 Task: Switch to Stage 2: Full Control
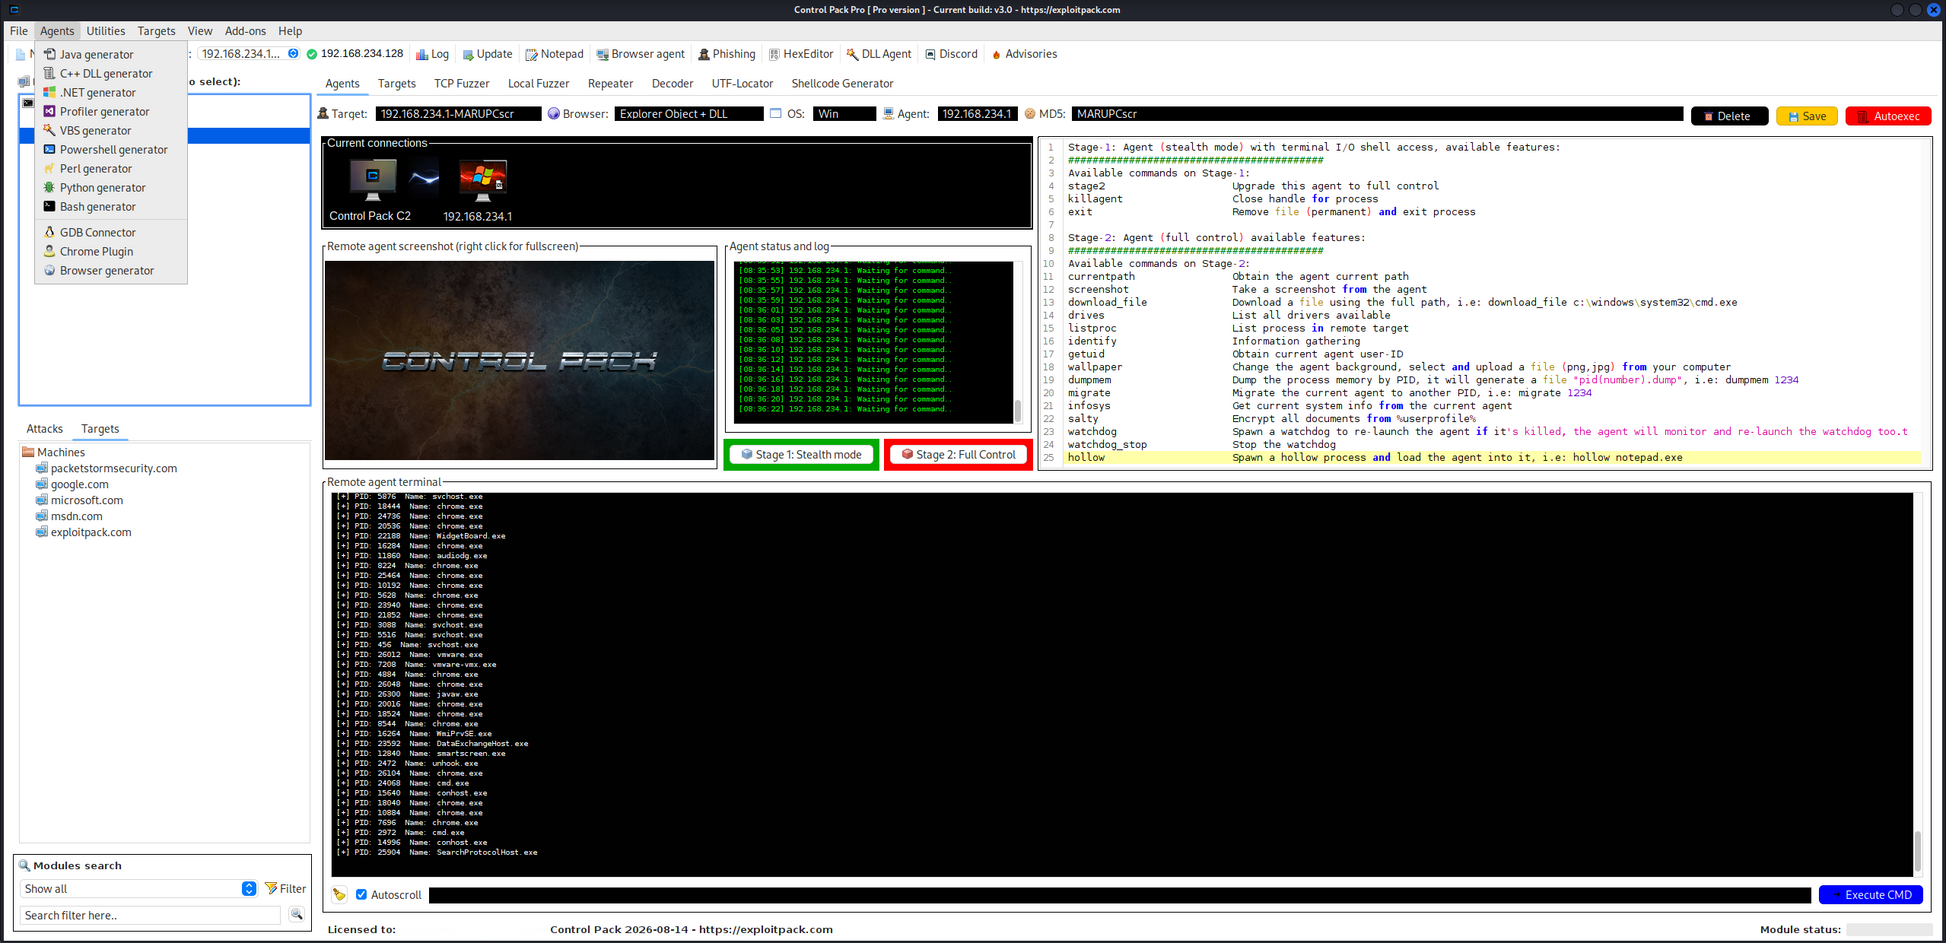(958, 455)
